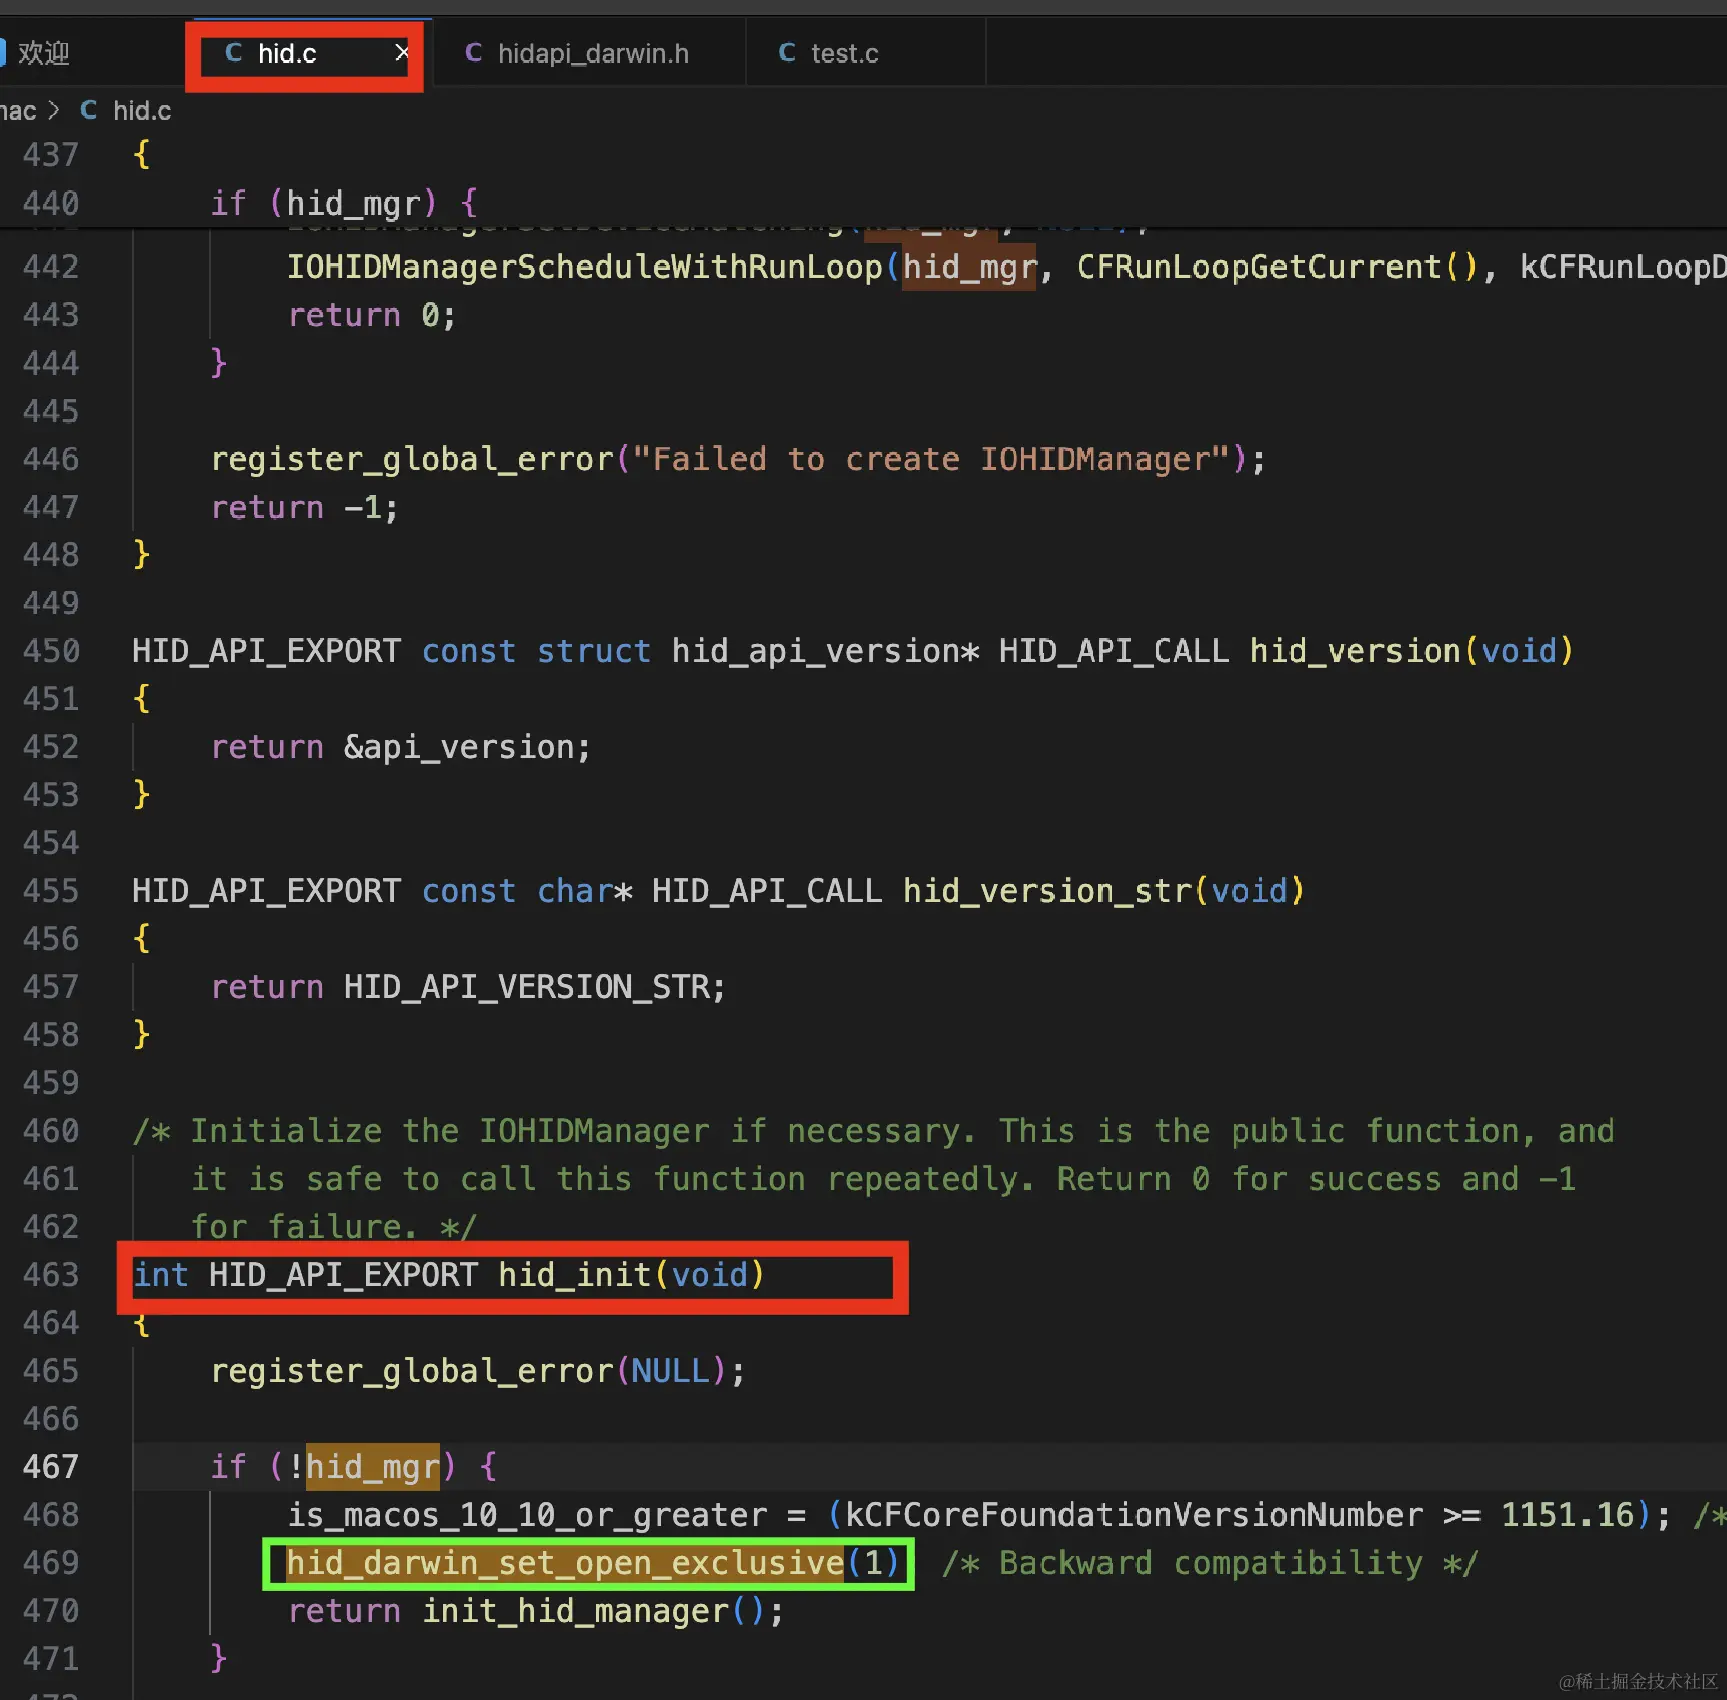The width and height of the screenshot is (1727, 1700).
Task: Click 'return -1;' on line 447
Action: 305,507
